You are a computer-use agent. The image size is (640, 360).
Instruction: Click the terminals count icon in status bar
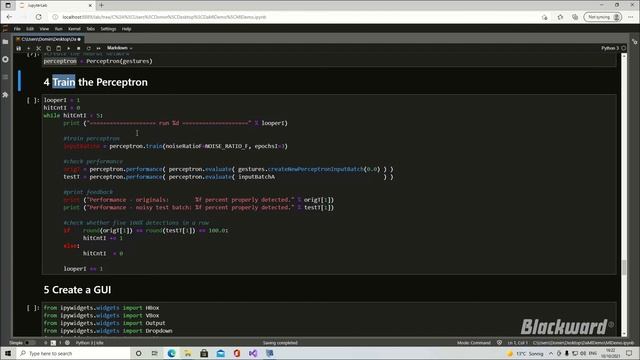(53, 343)
